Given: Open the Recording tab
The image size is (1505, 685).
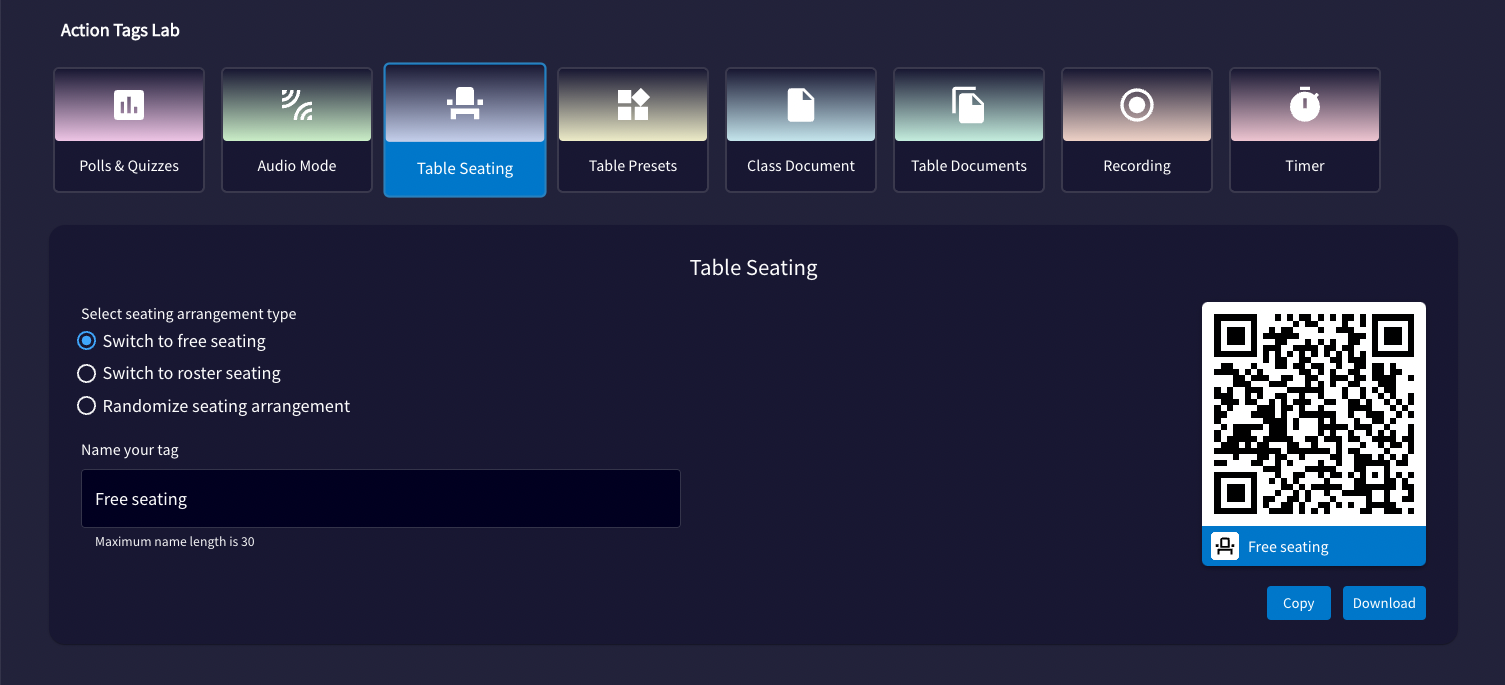Looking at the screenshot, I should pos(1137,130).
